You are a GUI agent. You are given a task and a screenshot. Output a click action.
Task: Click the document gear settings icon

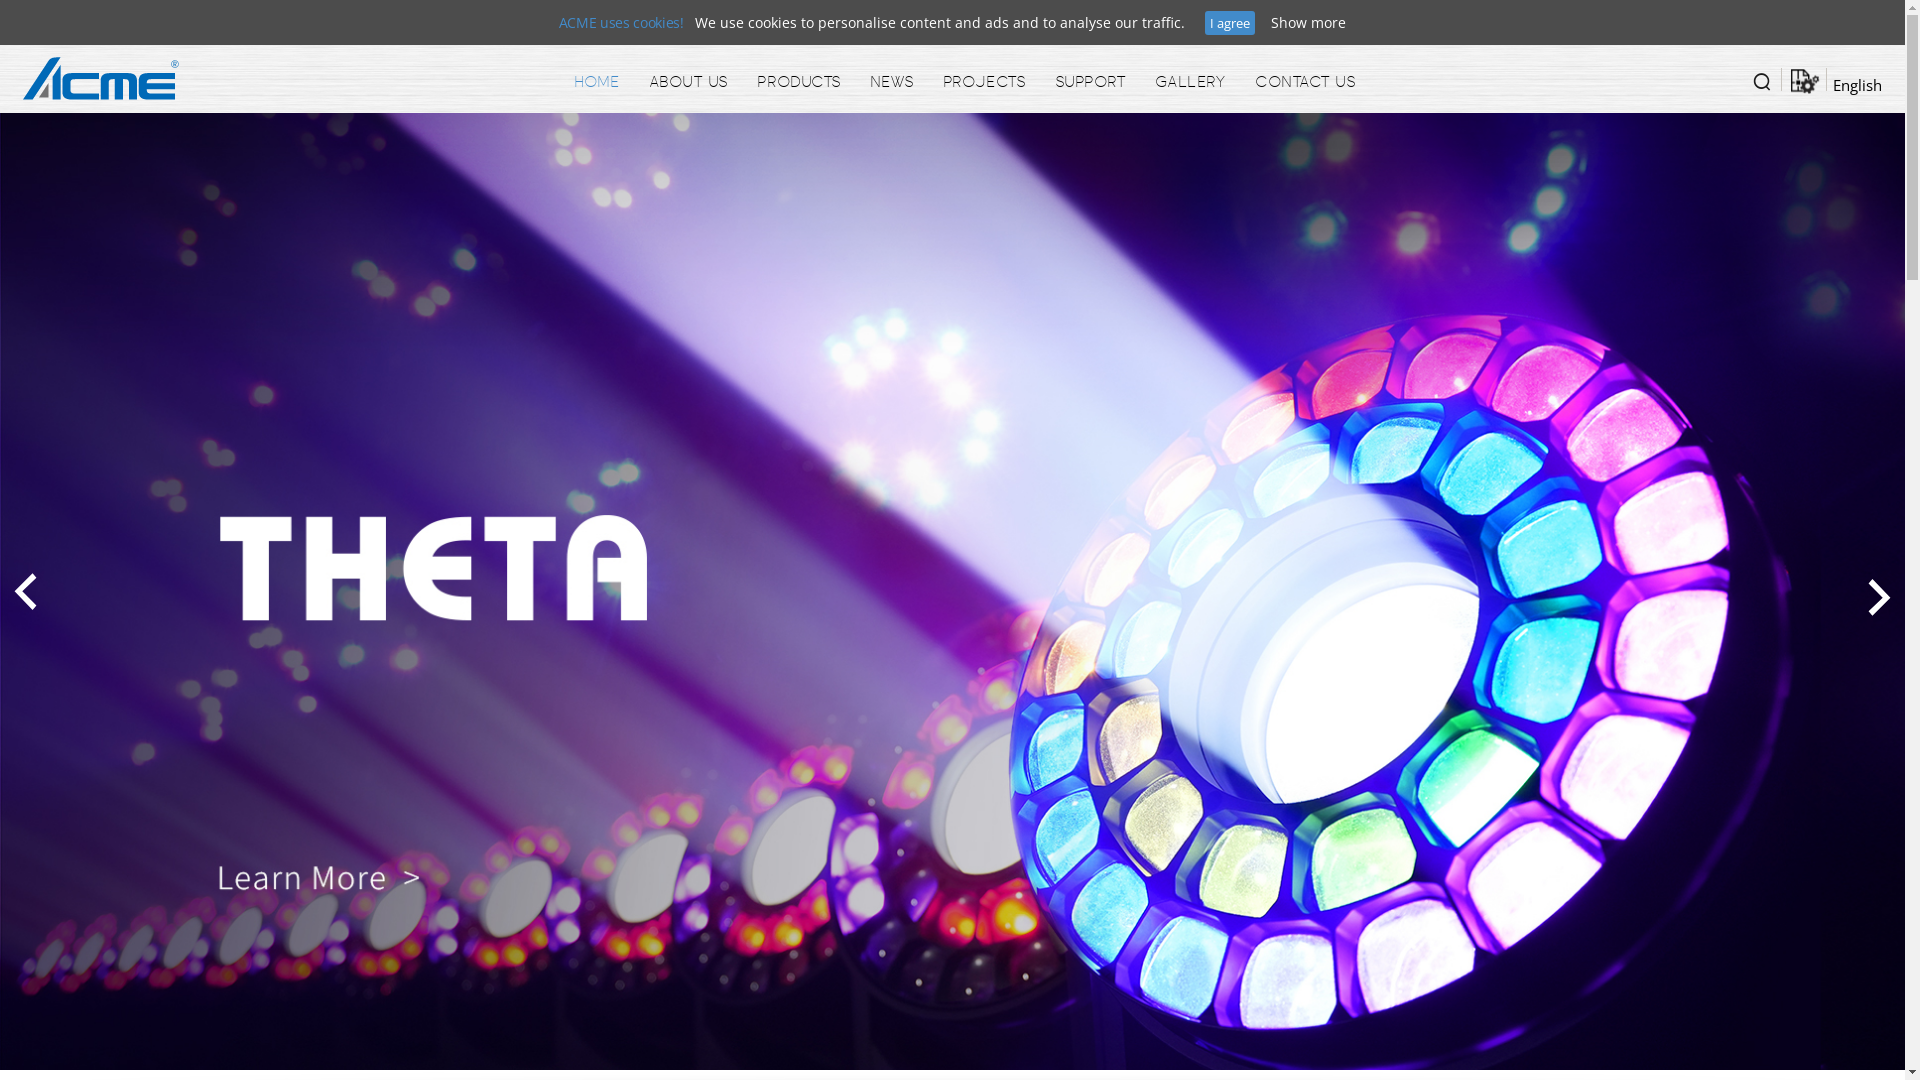(x=1804, y=81)
